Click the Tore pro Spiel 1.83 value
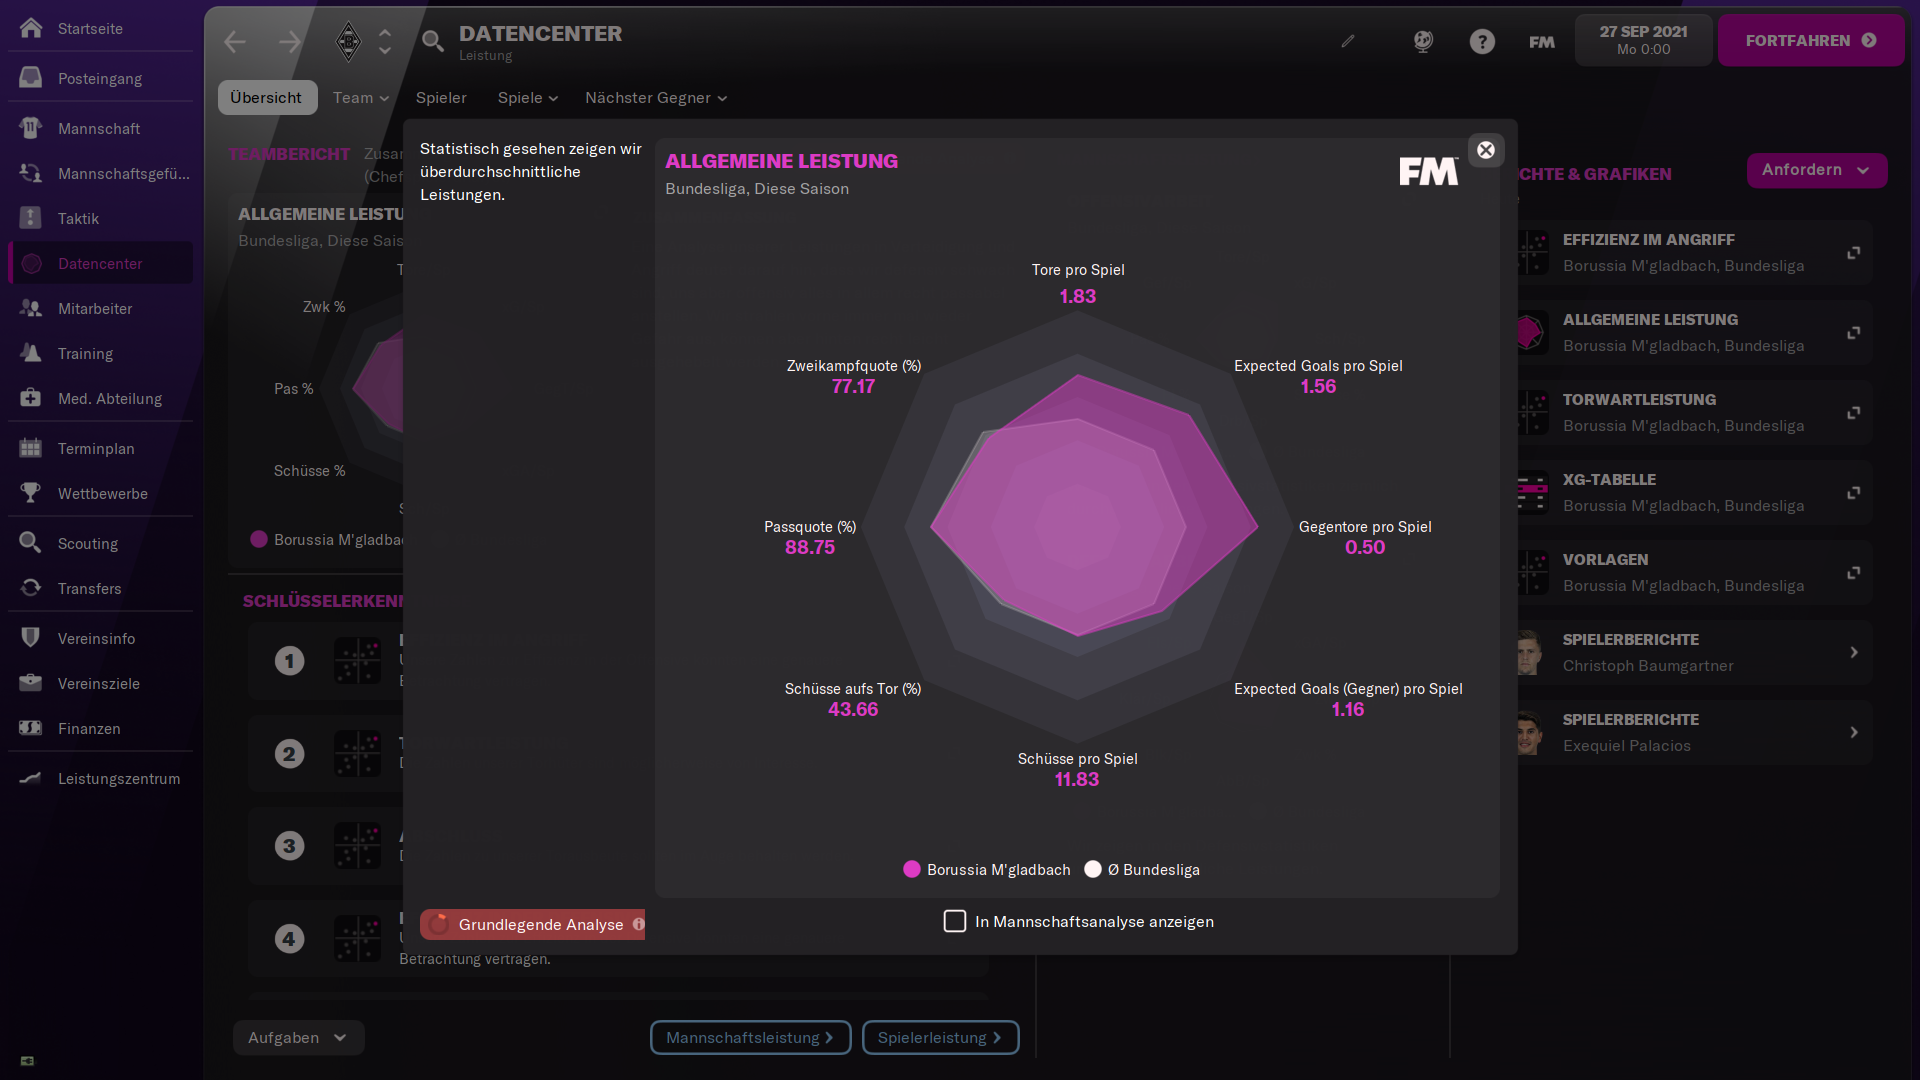 tap(1078, 296)
